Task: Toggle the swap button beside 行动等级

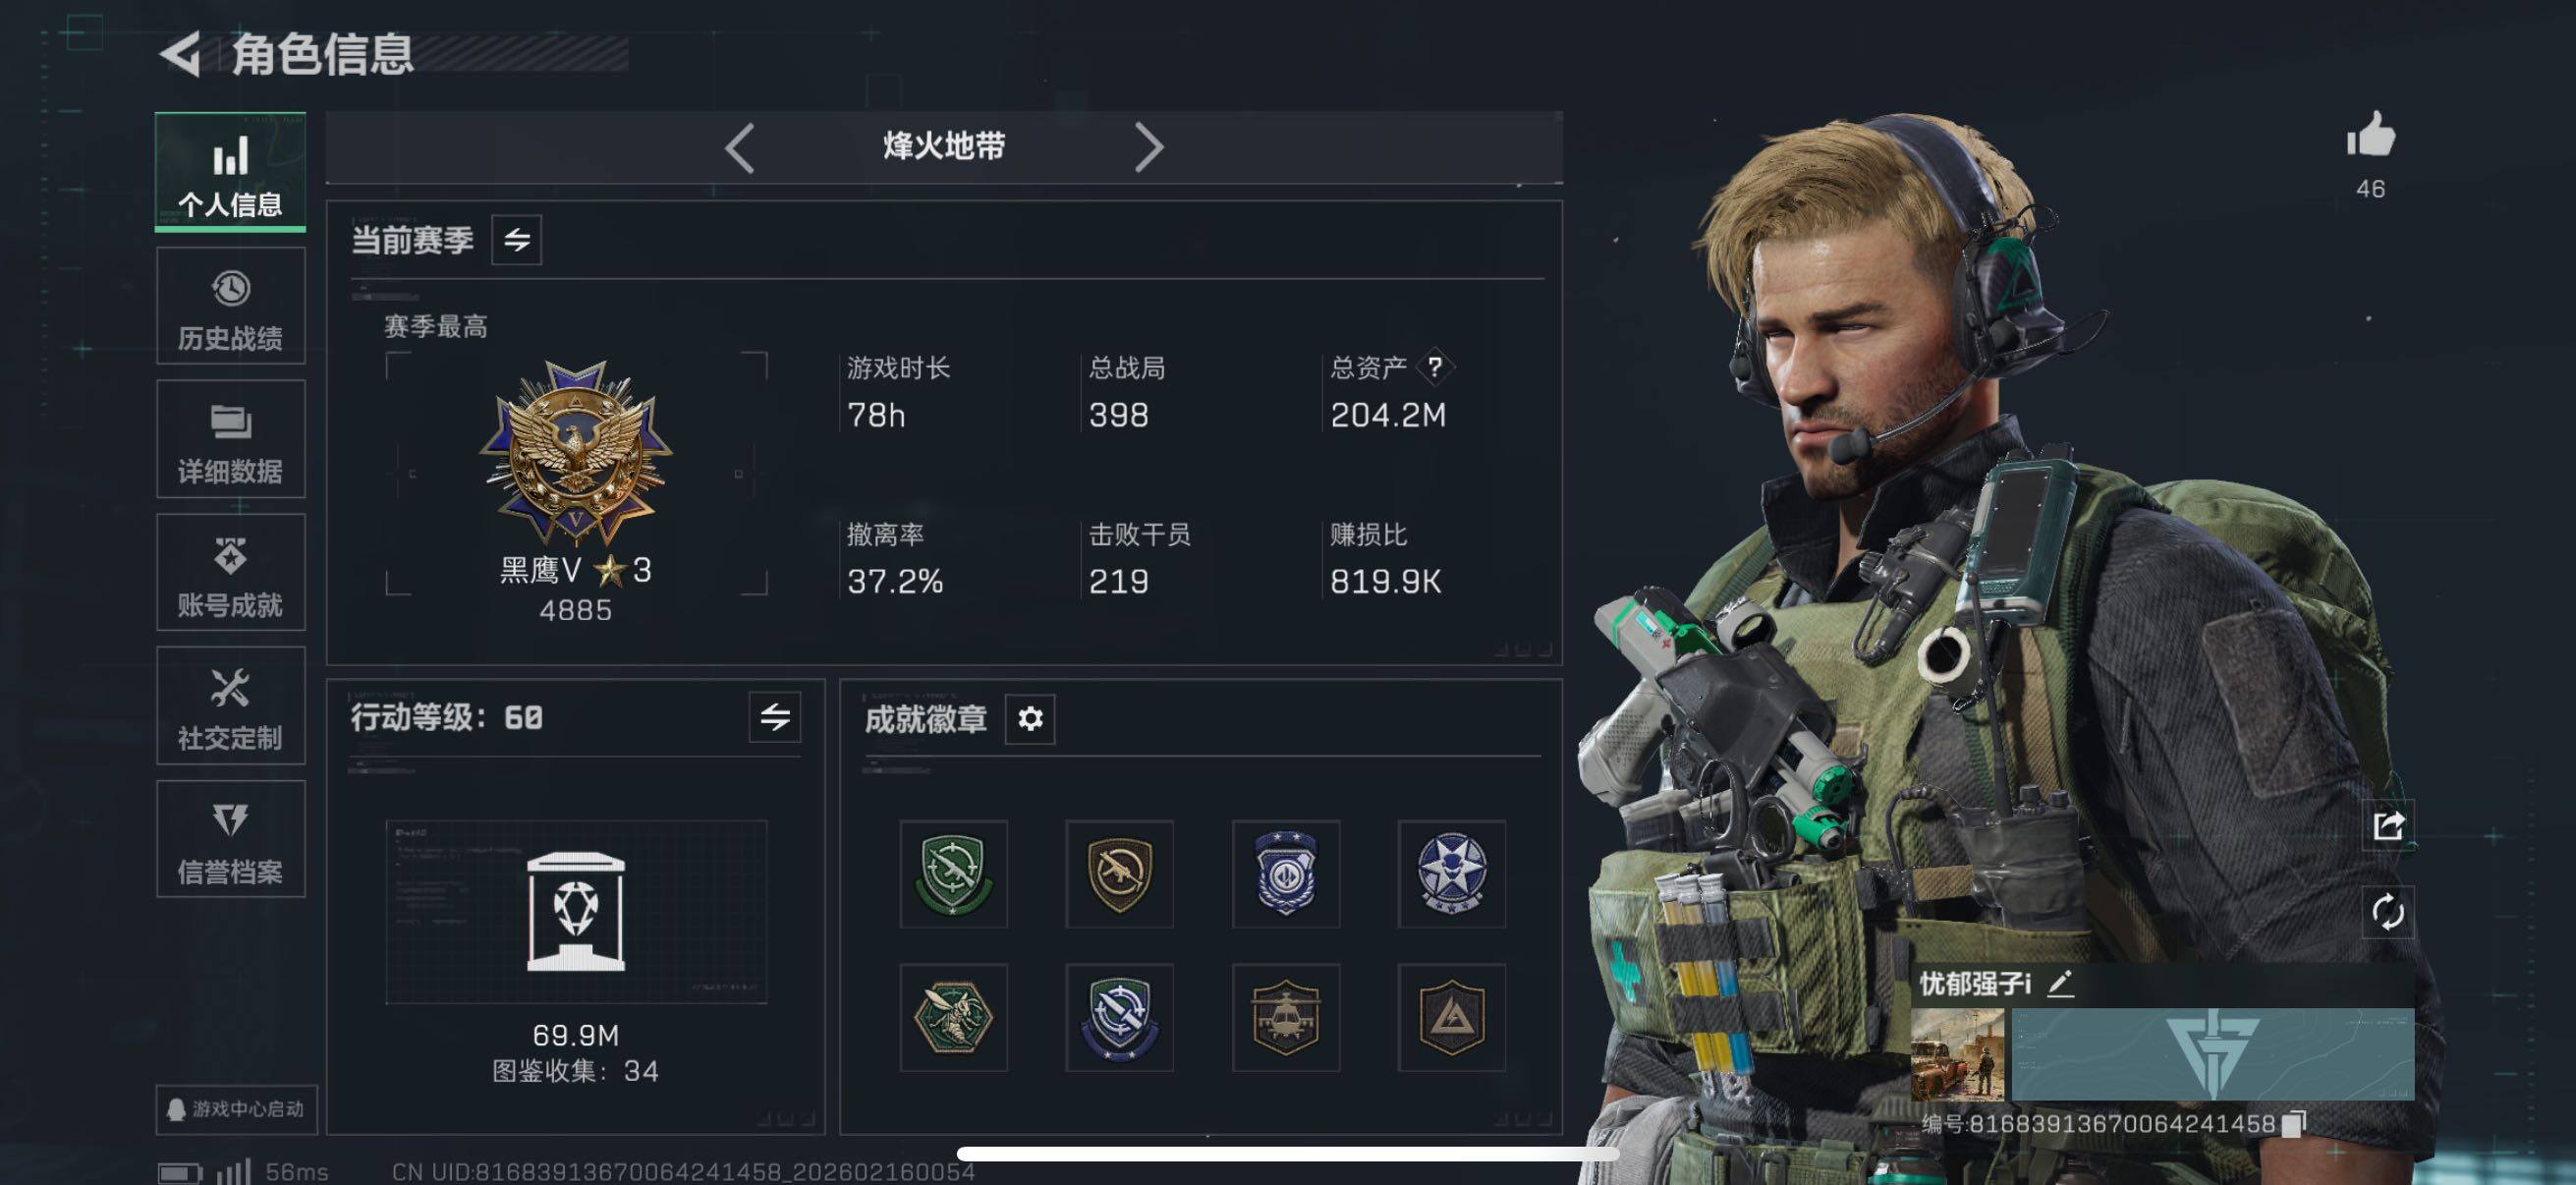Action: click(x=775, y=716)
